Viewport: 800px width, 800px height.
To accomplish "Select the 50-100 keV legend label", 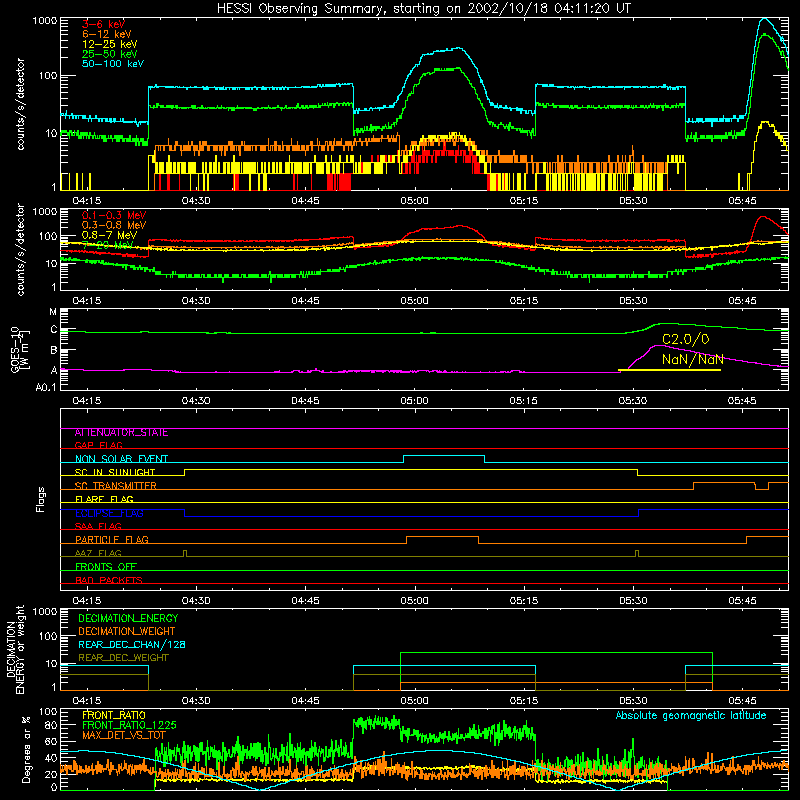I will click(113, 64).
